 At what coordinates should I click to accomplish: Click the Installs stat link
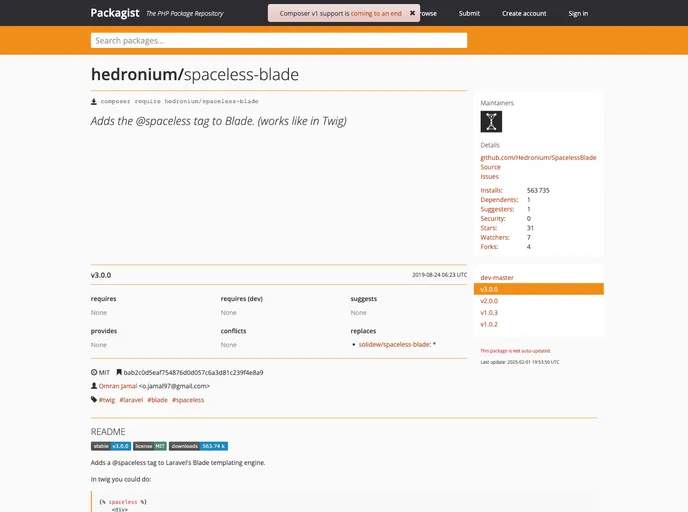[x=491, y=190]
